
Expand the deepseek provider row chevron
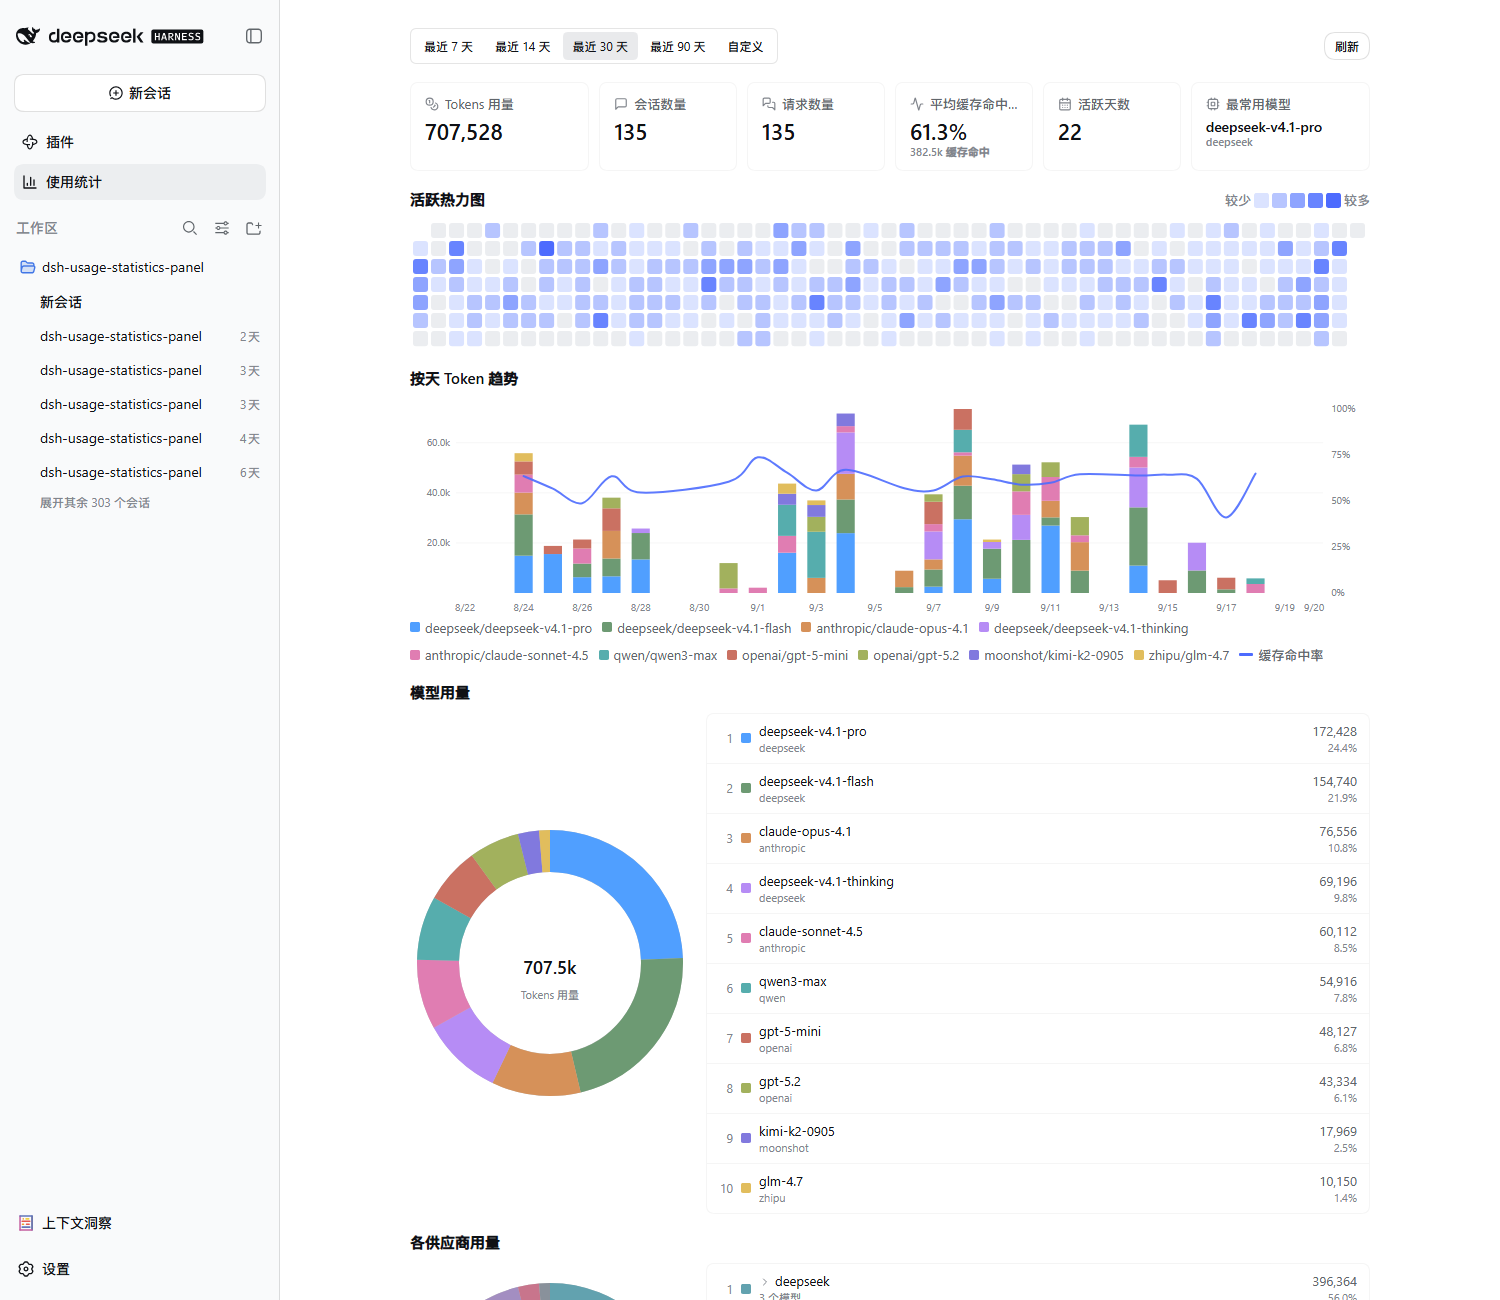pos(765,1281)
